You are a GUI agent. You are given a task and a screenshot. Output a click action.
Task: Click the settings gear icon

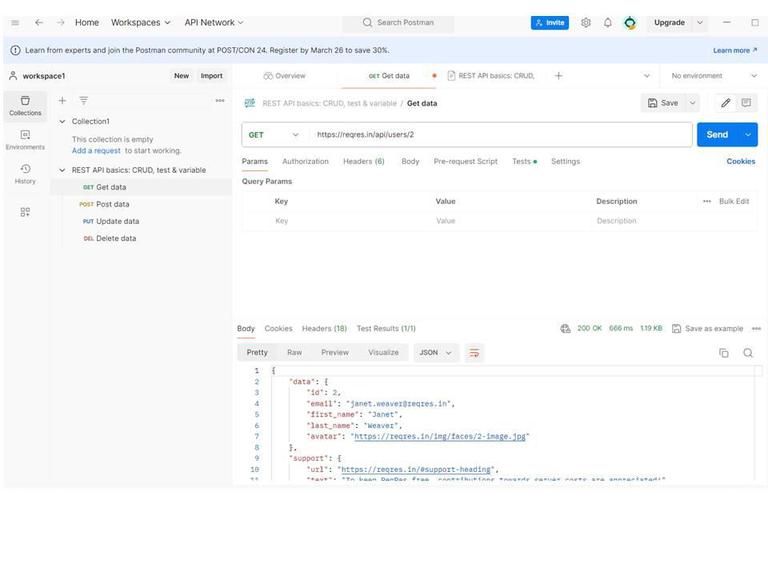(586, 22)
